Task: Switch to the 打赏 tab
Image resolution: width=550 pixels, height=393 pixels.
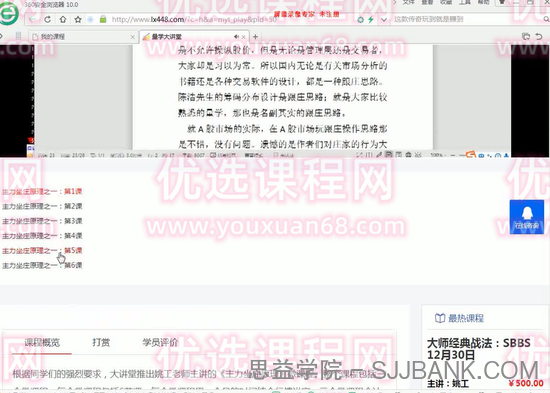Action: coord(101,342)
